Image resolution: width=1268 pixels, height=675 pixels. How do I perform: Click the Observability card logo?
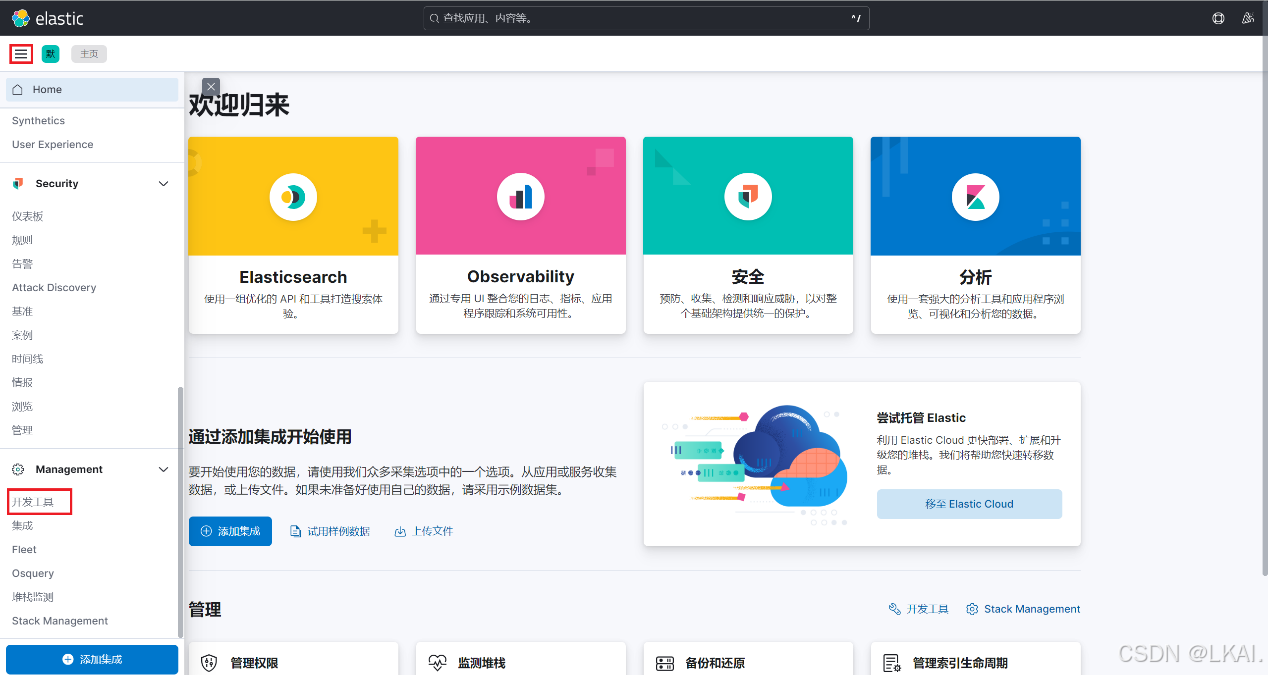tap(521, 197)
